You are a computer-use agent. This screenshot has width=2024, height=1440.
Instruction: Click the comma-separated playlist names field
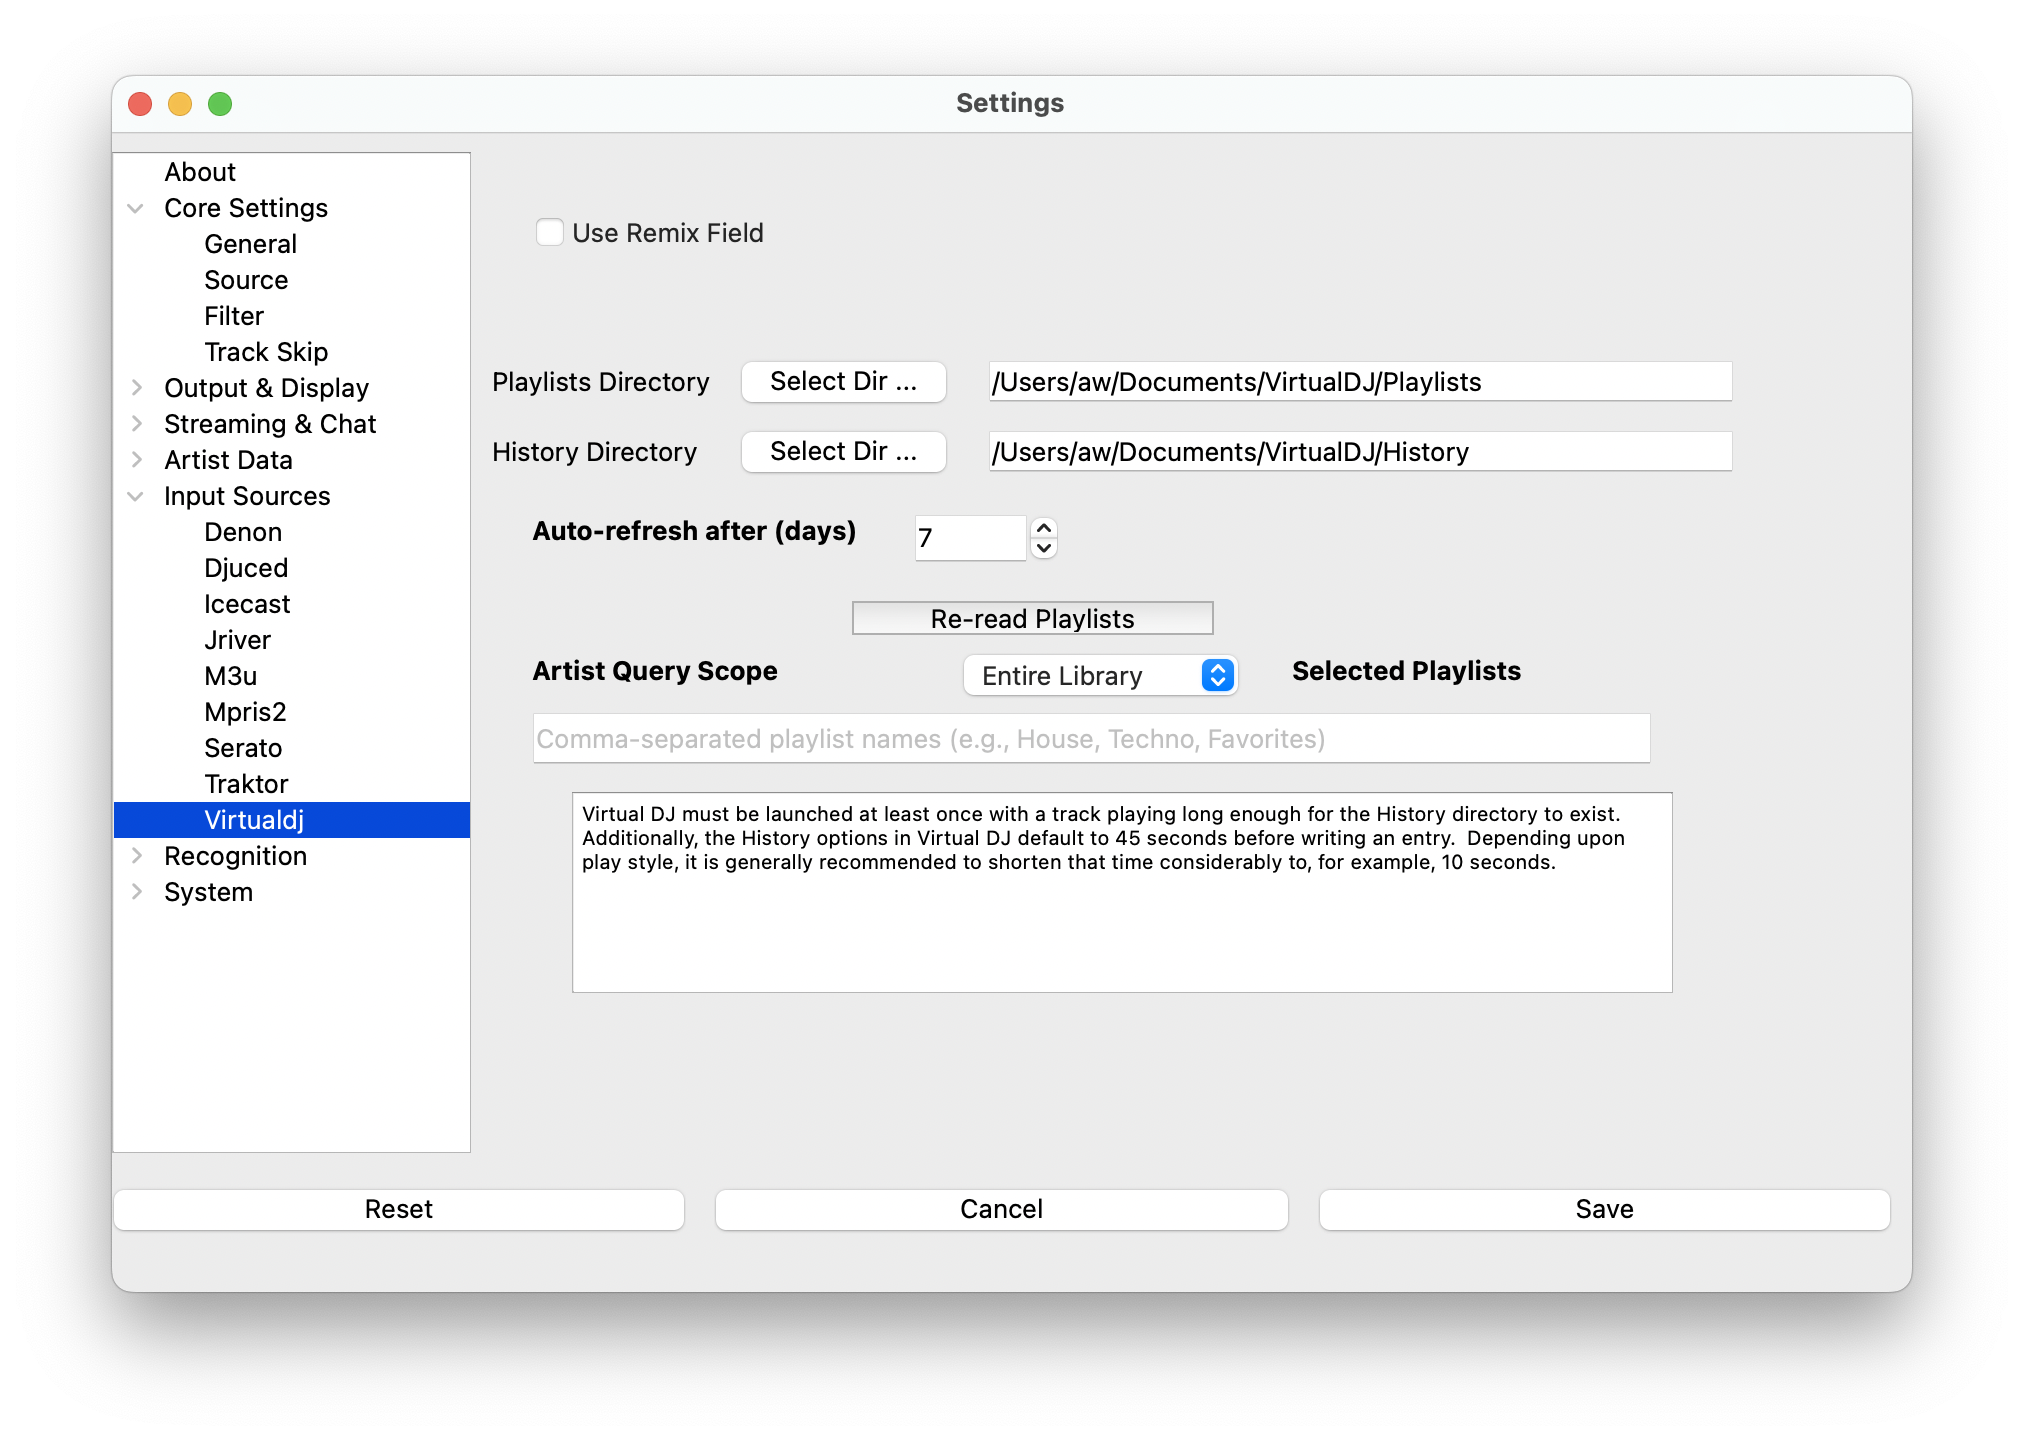click(1090, 739)
